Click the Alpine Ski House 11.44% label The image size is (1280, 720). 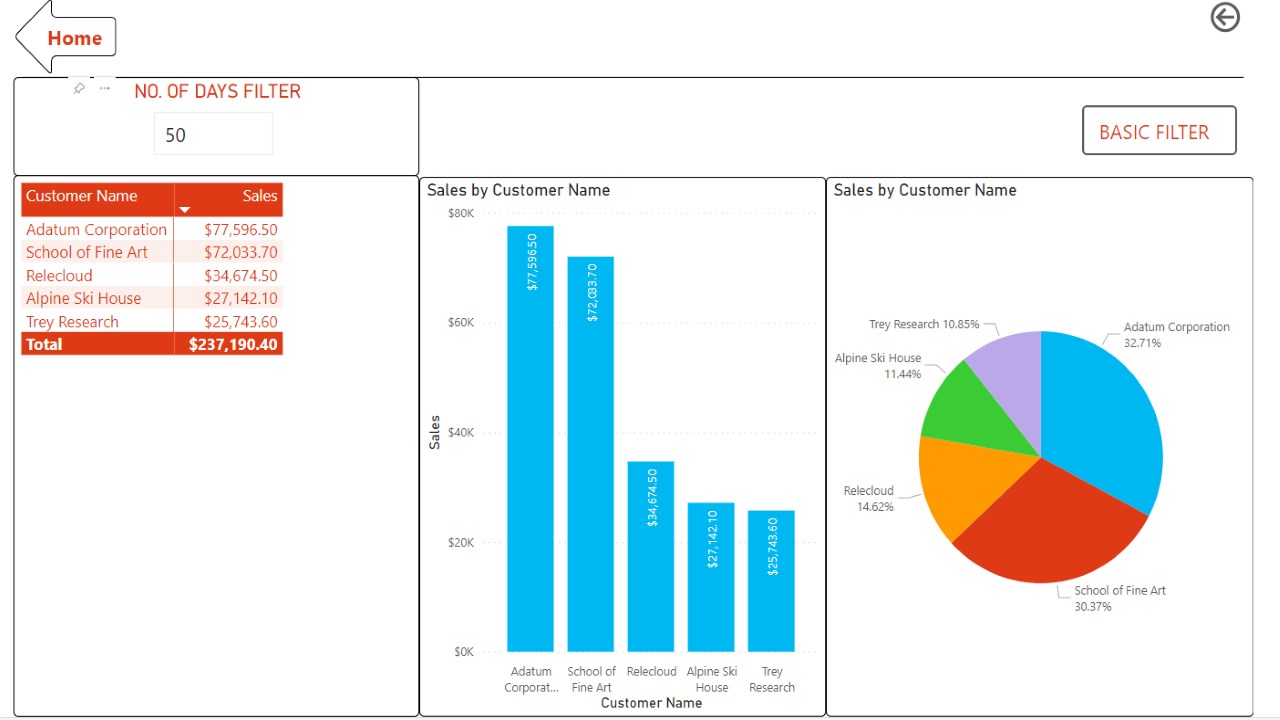[878, 365]
